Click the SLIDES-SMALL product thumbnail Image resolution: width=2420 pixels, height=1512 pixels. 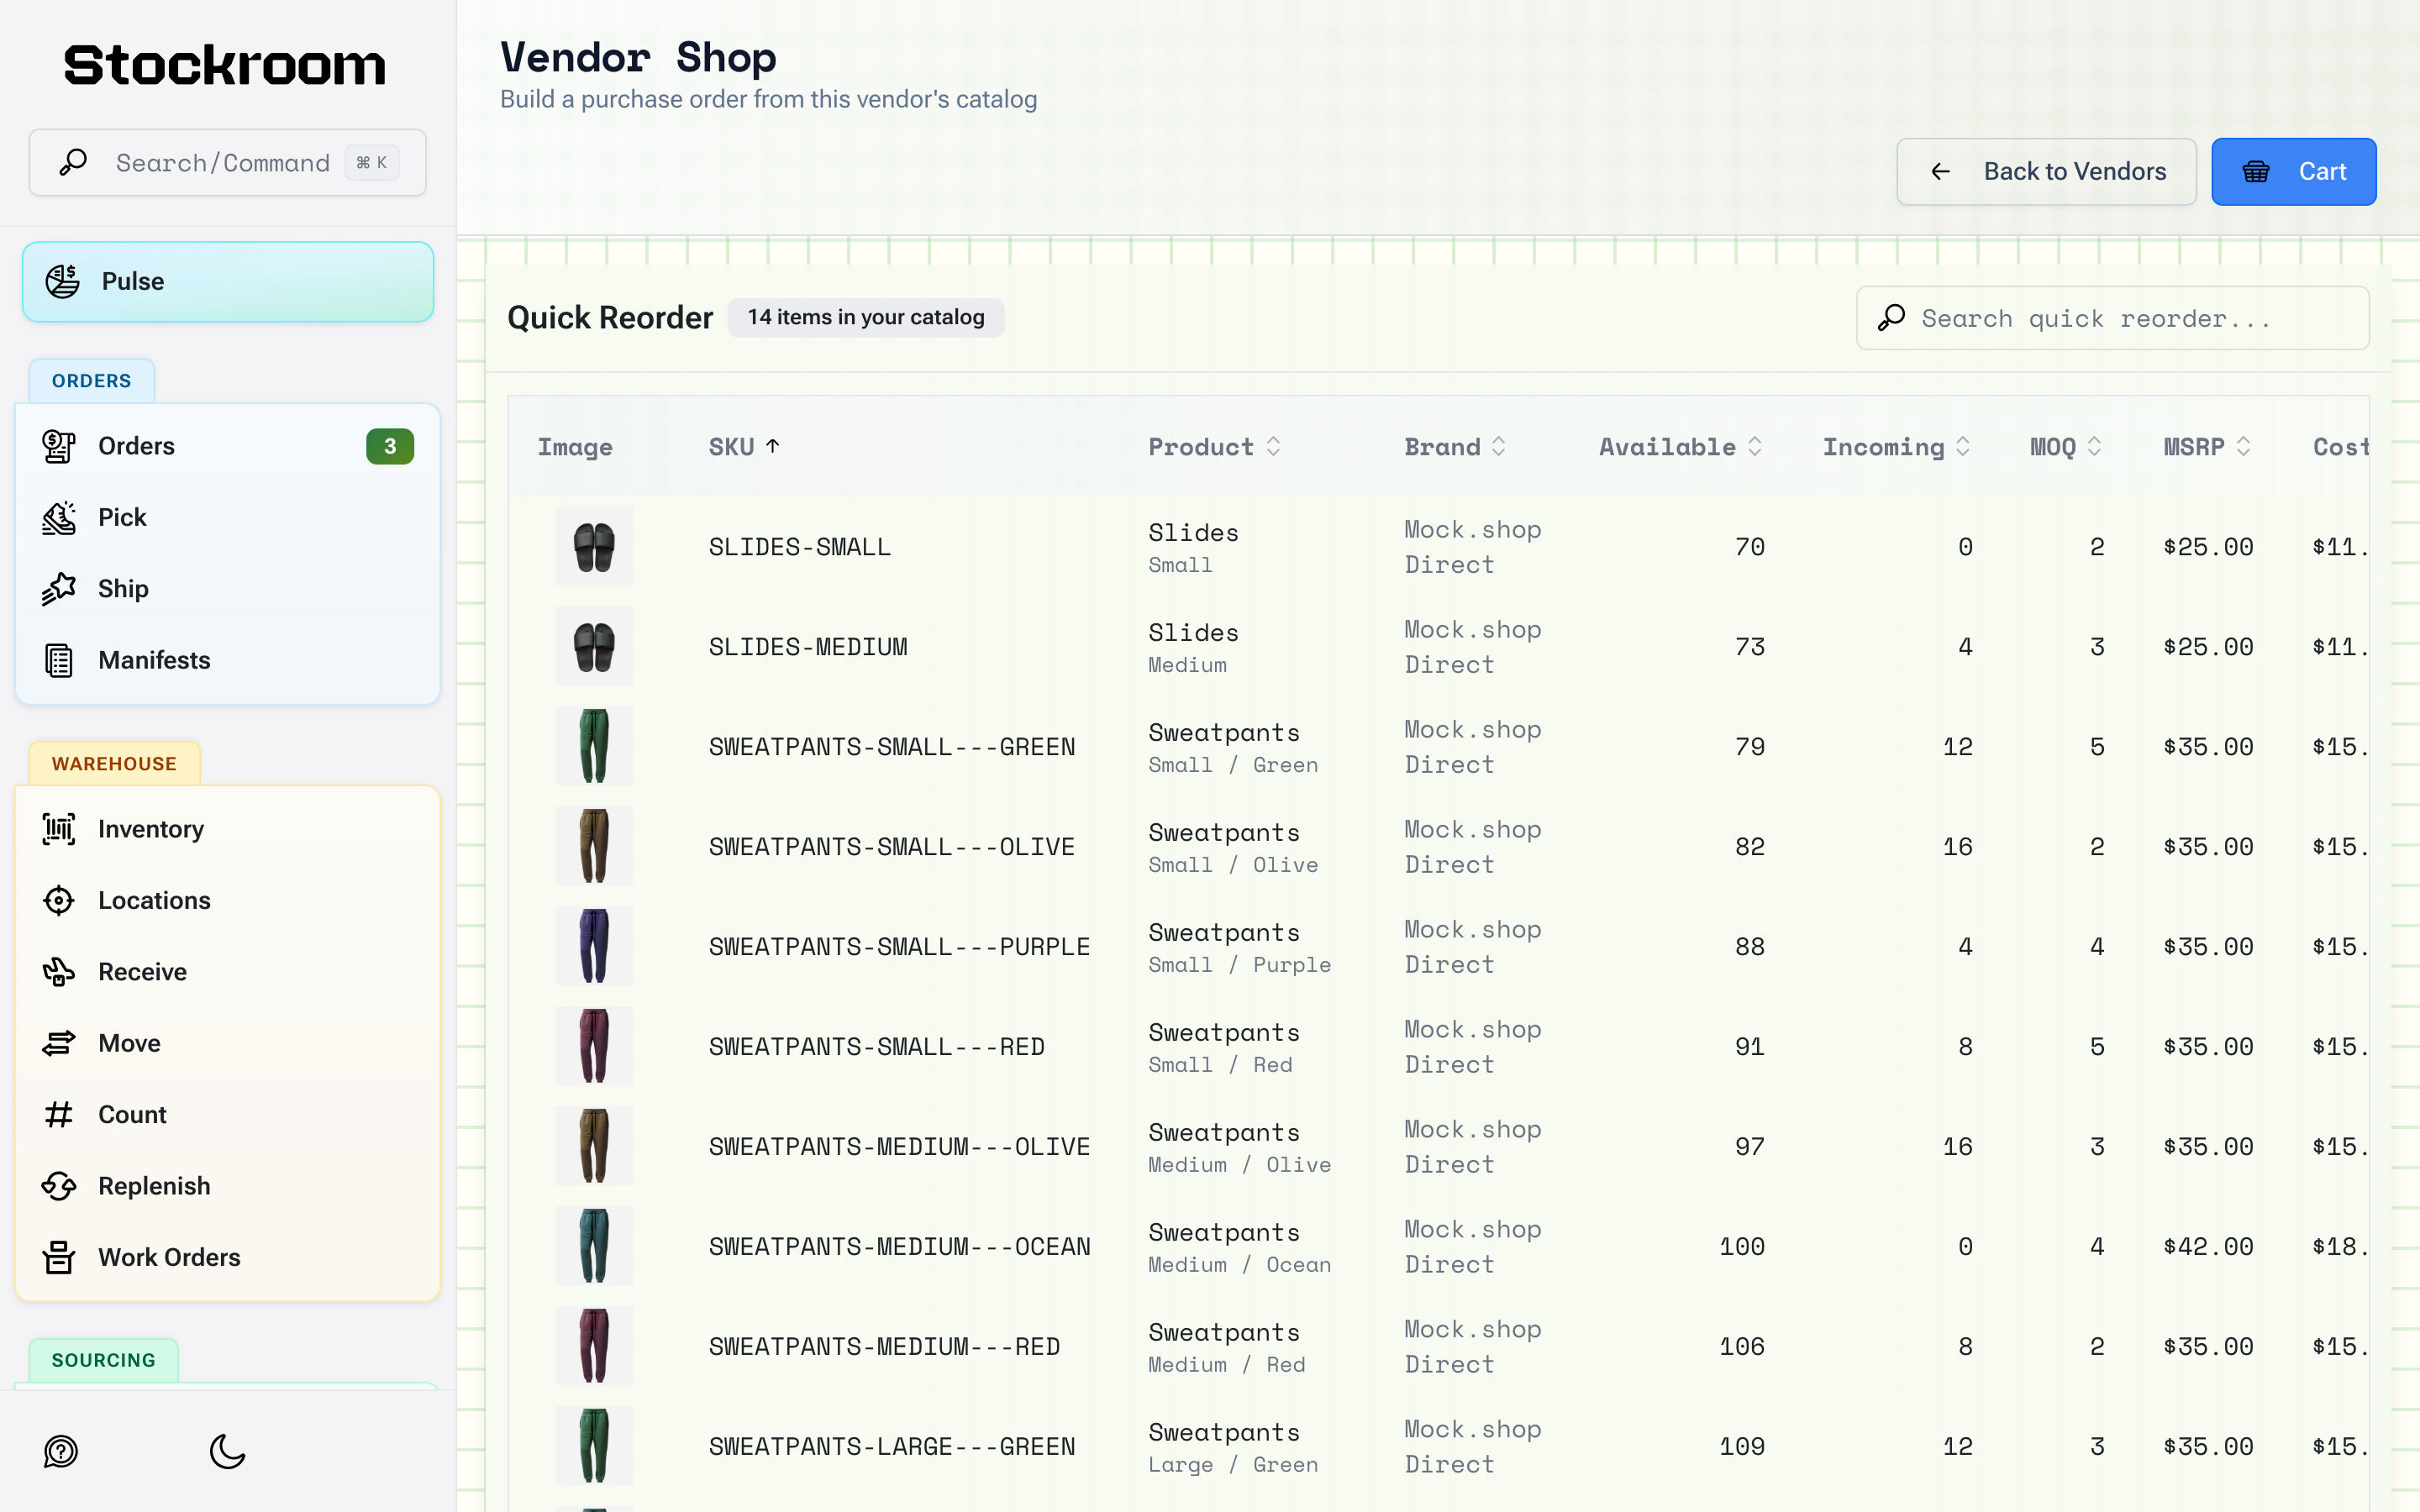point(594,546)
